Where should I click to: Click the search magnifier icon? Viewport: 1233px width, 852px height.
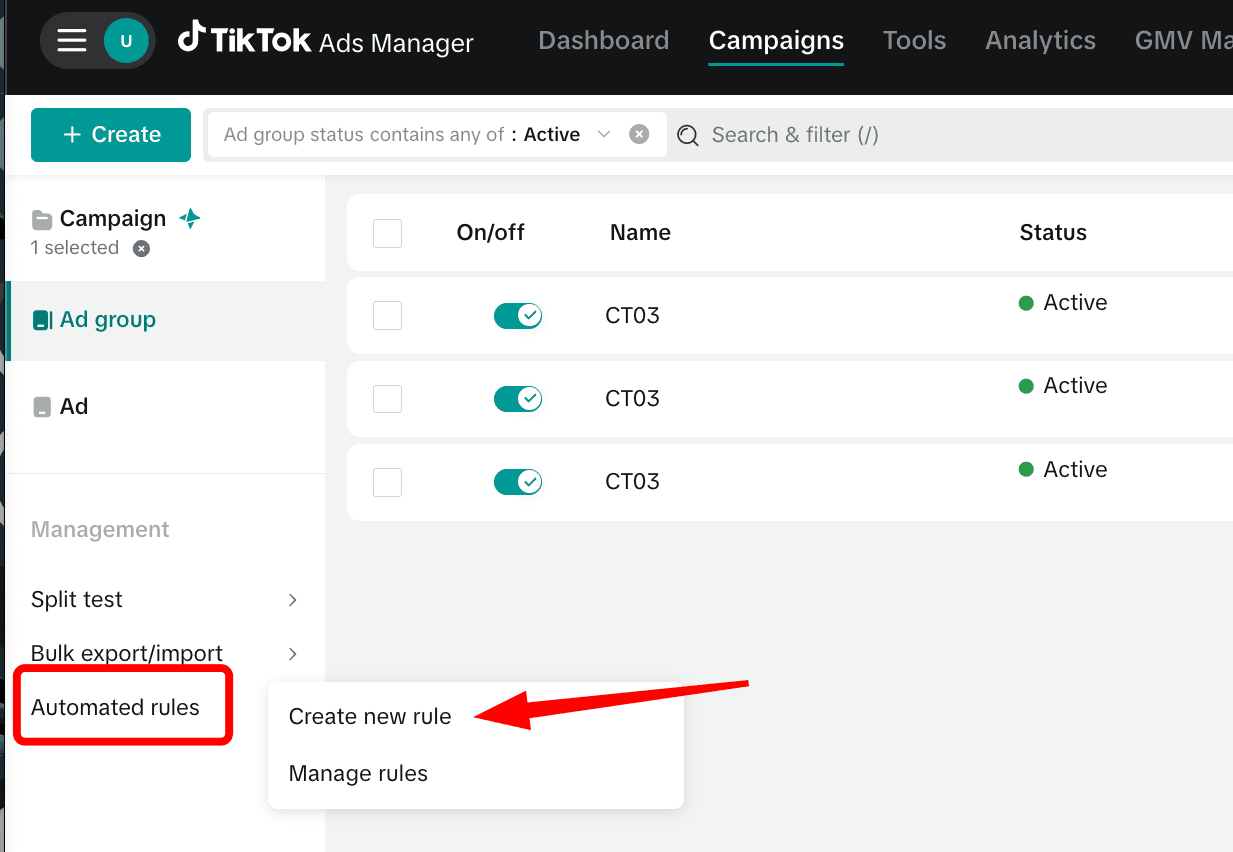[687, 134]
